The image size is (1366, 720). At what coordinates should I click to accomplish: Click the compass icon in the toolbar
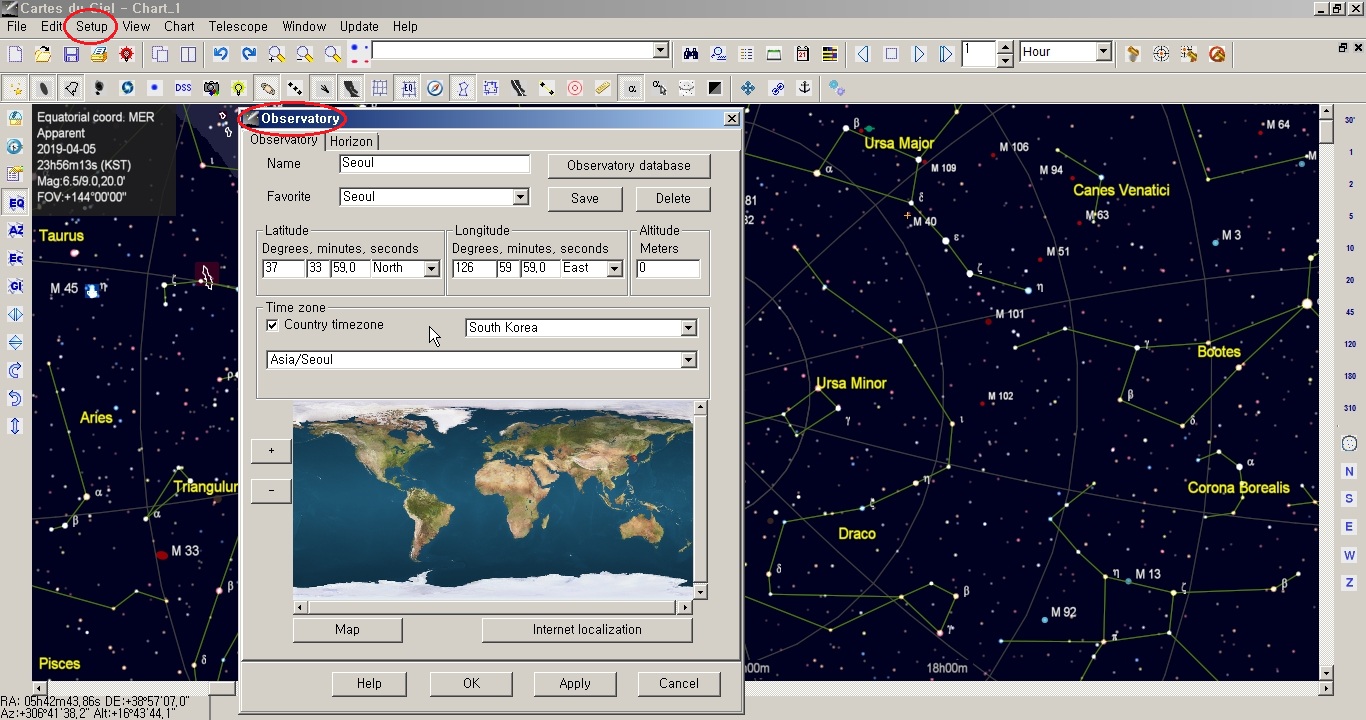pyautogui.click(x=435, y=89)
